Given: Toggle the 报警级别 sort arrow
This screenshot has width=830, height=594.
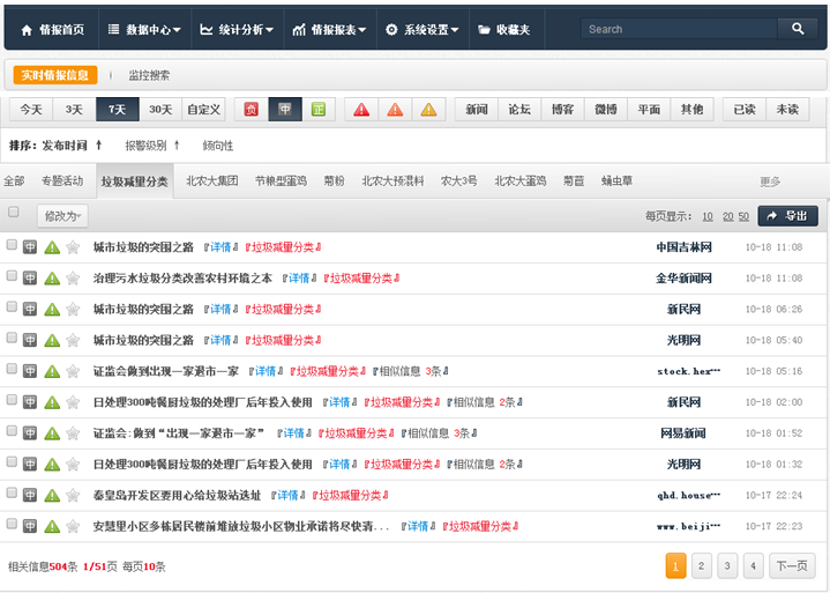Looking at the screenshot, I should (177, 145).
